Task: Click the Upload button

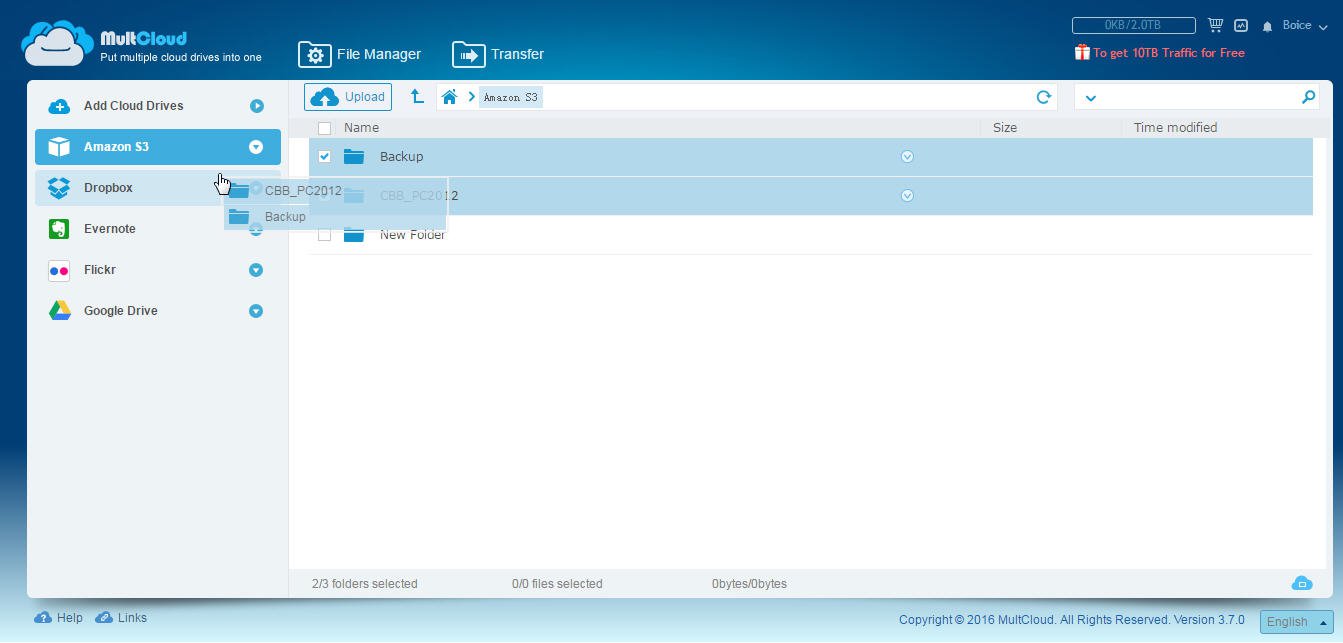Action: coord(348,97)
